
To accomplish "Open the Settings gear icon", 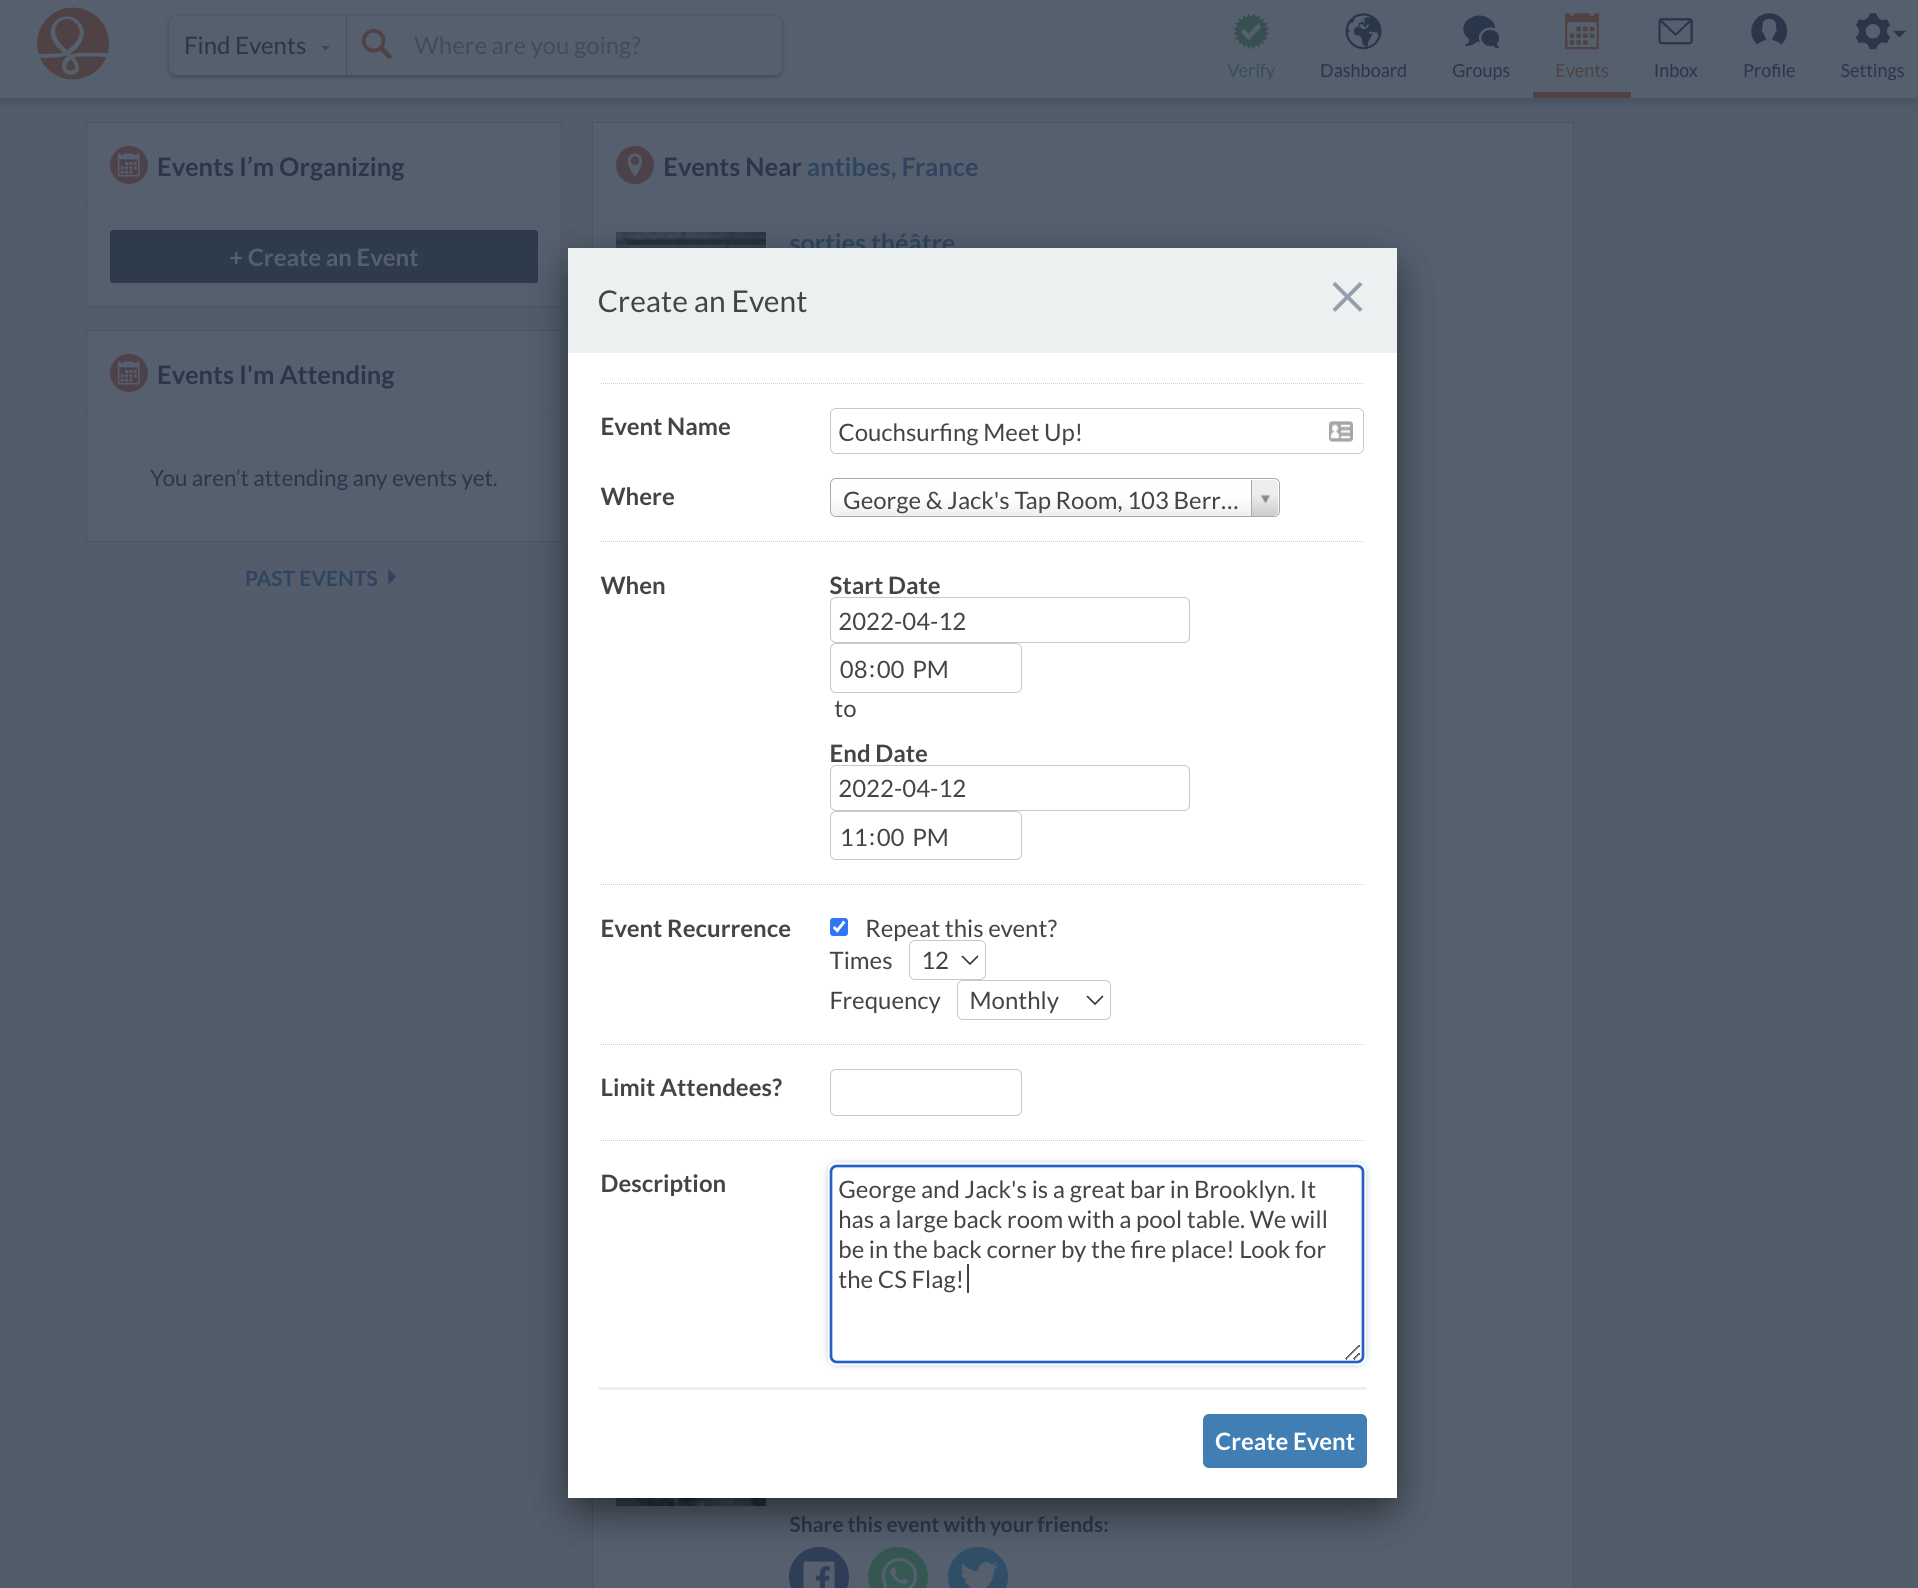I will [x=1872, y=32].
